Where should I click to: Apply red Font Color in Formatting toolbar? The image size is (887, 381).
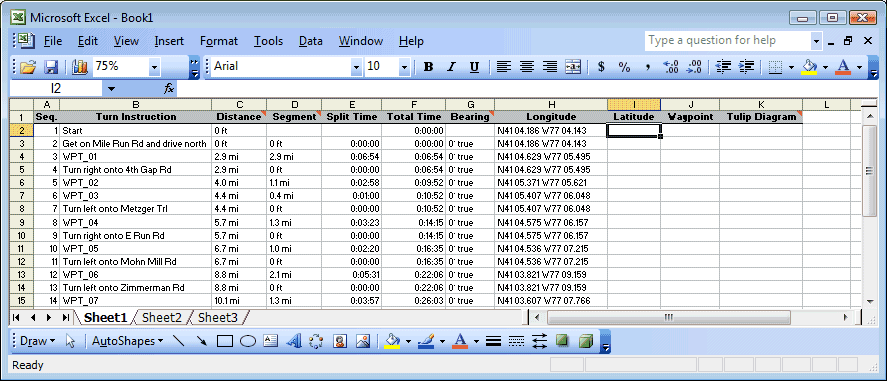843,67
